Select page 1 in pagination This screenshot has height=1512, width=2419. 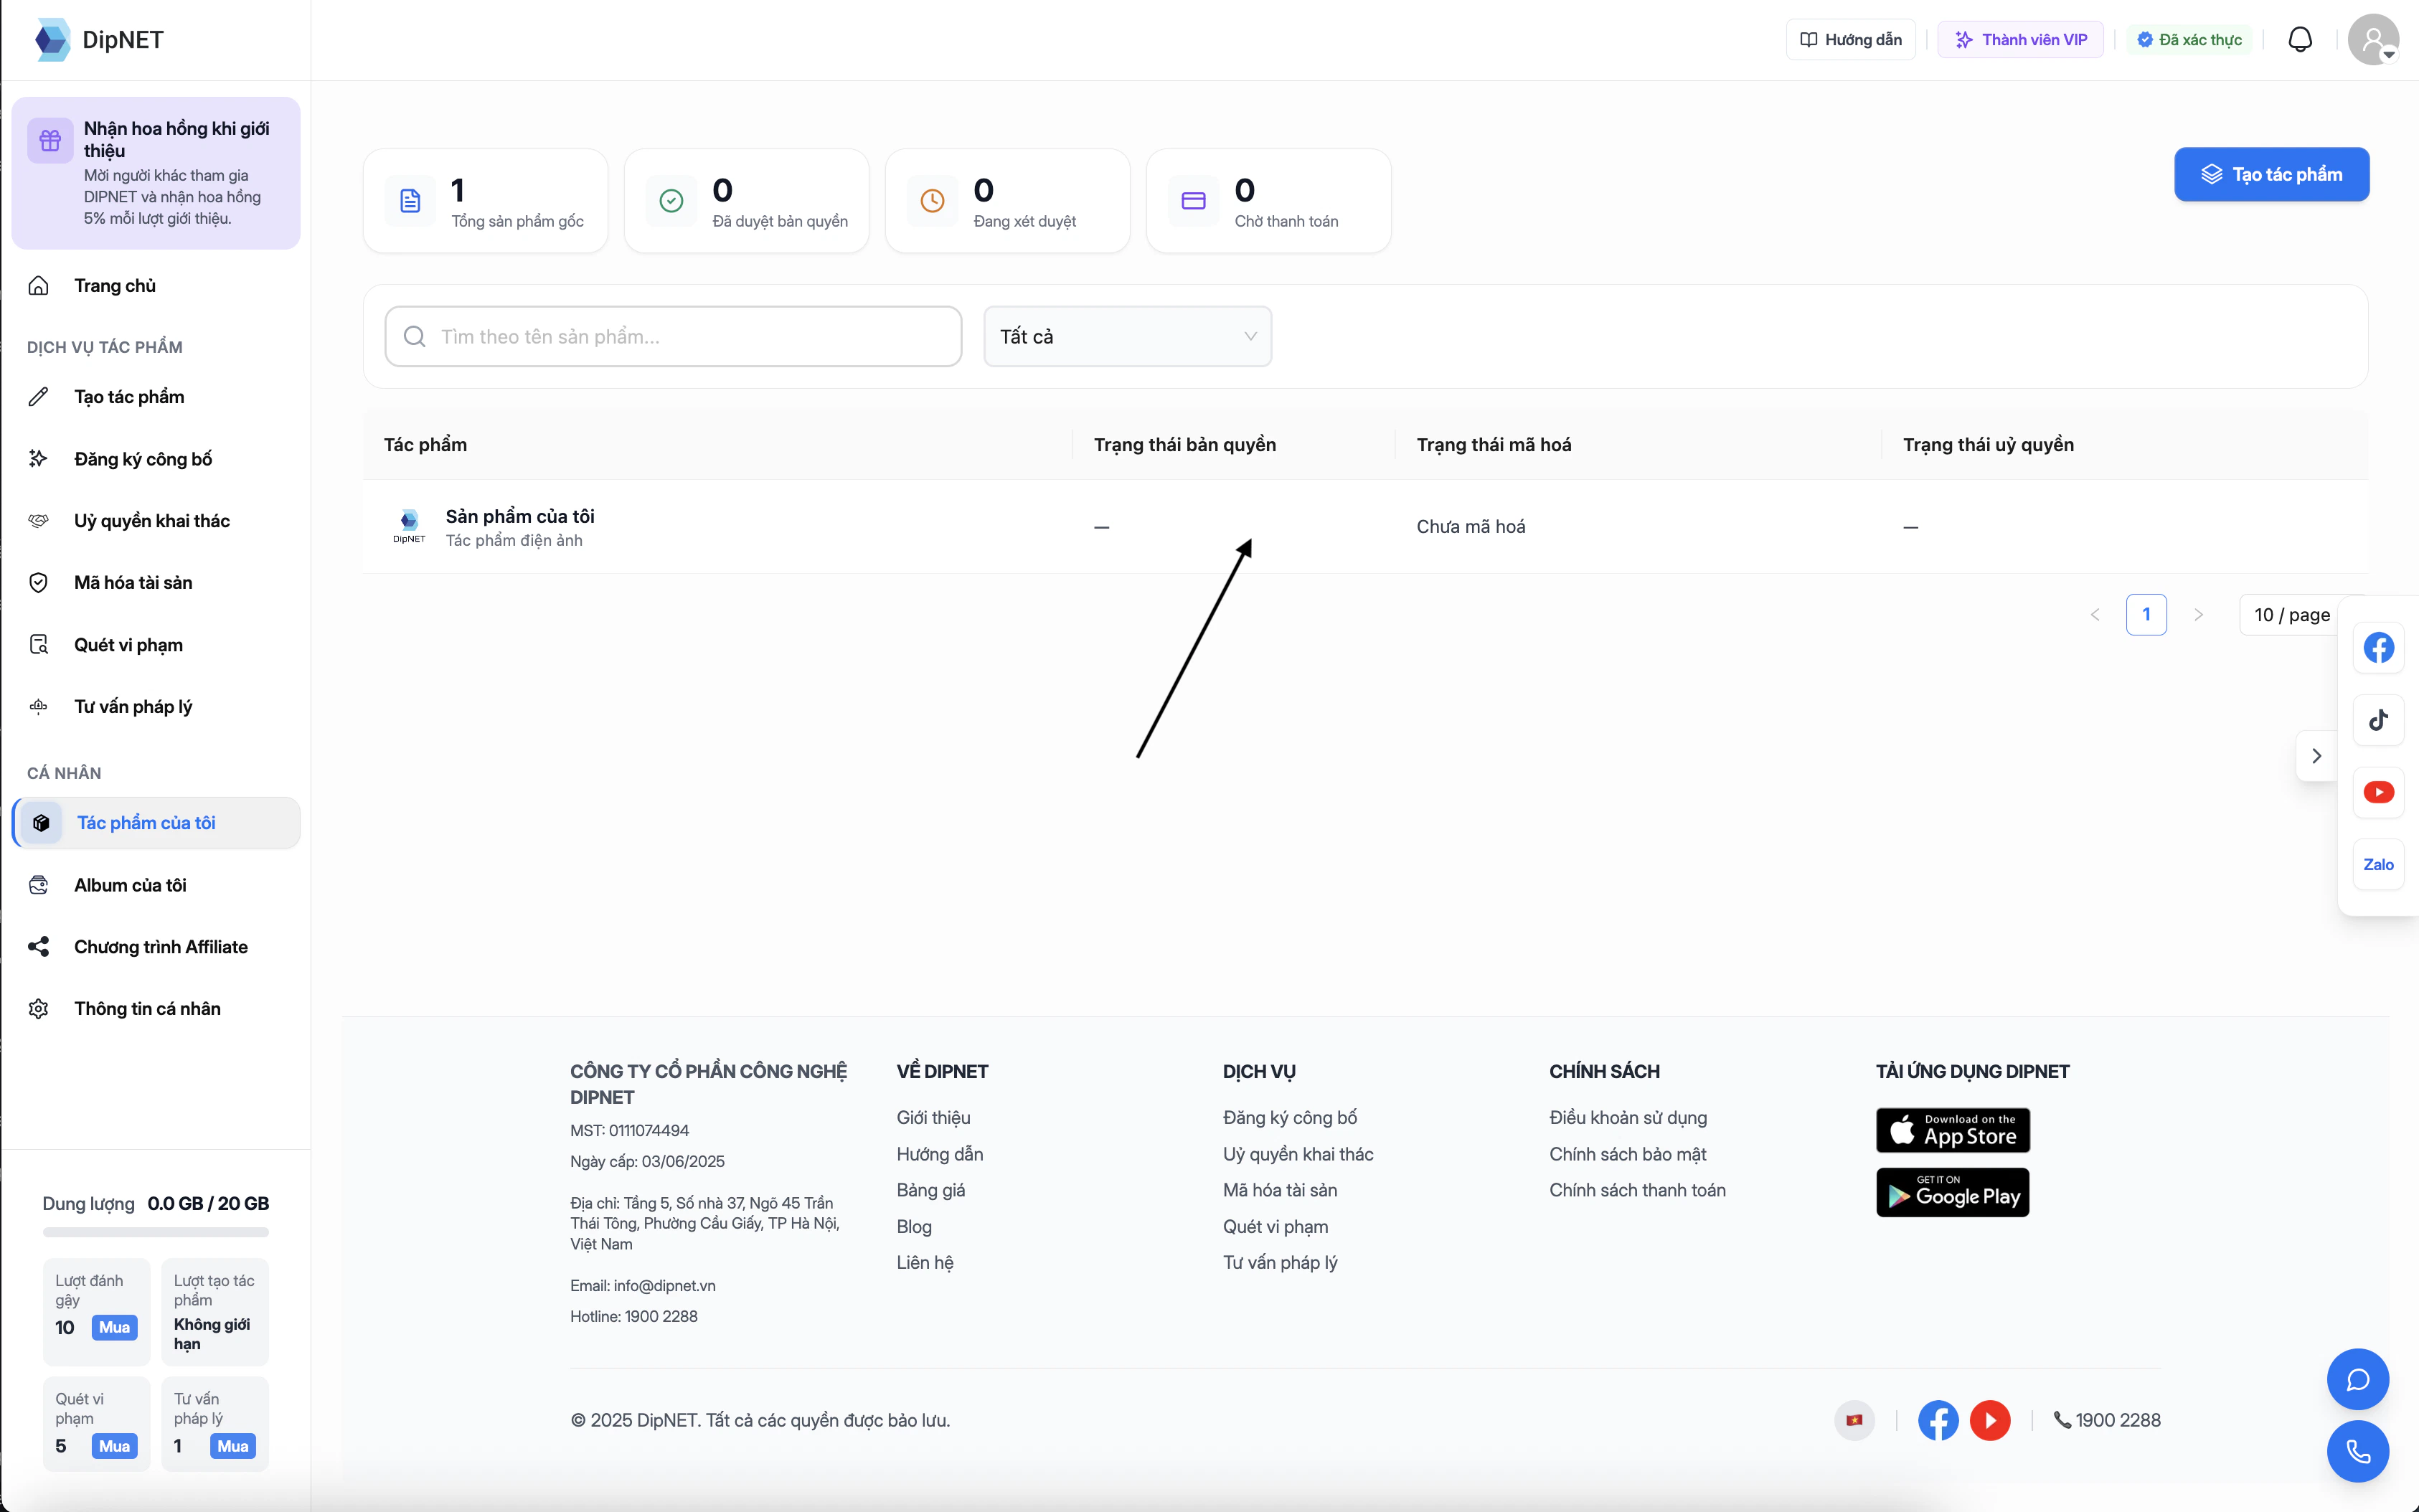pyautogui.click(x=2146, y=615)
